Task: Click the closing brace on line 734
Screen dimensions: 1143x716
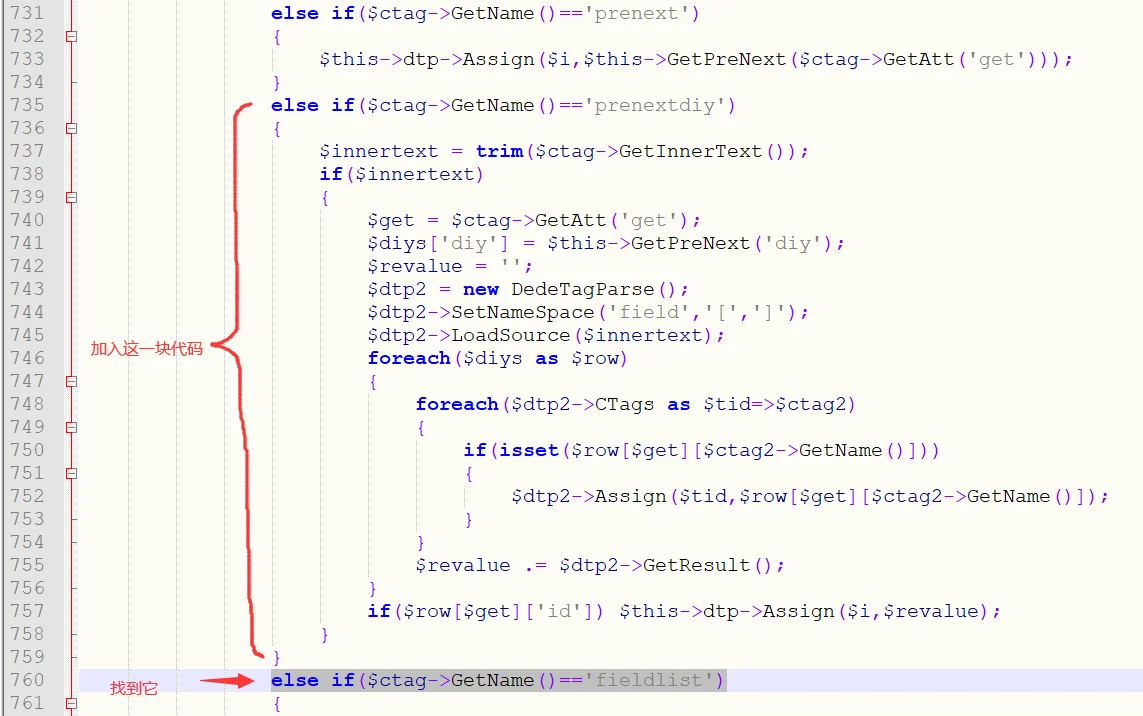Action: tap(276, 82)
